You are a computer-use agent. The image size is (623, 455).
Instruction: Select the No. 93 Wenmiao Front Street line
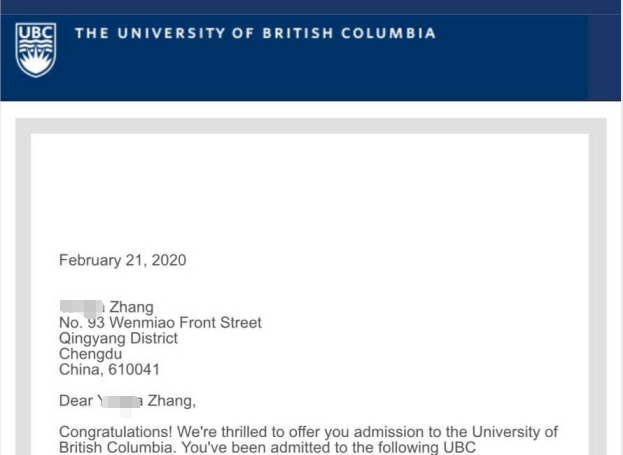[160, 323]
